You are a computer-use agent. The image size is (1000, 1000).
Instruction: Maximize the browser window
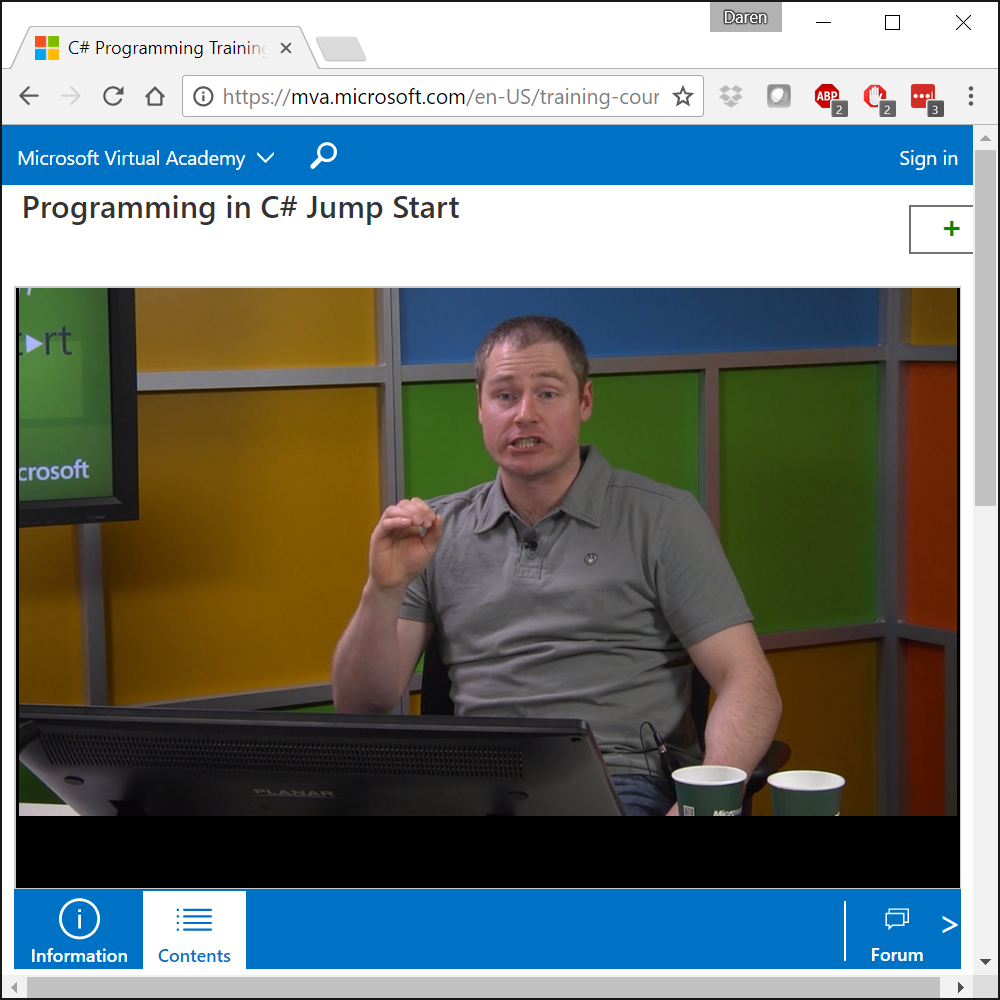[x=892, y=22]
